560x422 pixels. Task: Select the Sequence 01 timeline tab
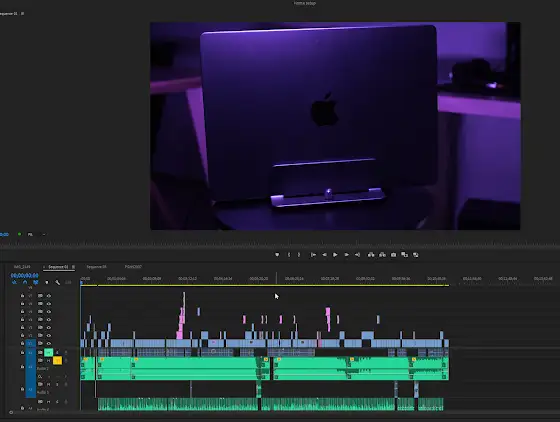coord(58,267)
